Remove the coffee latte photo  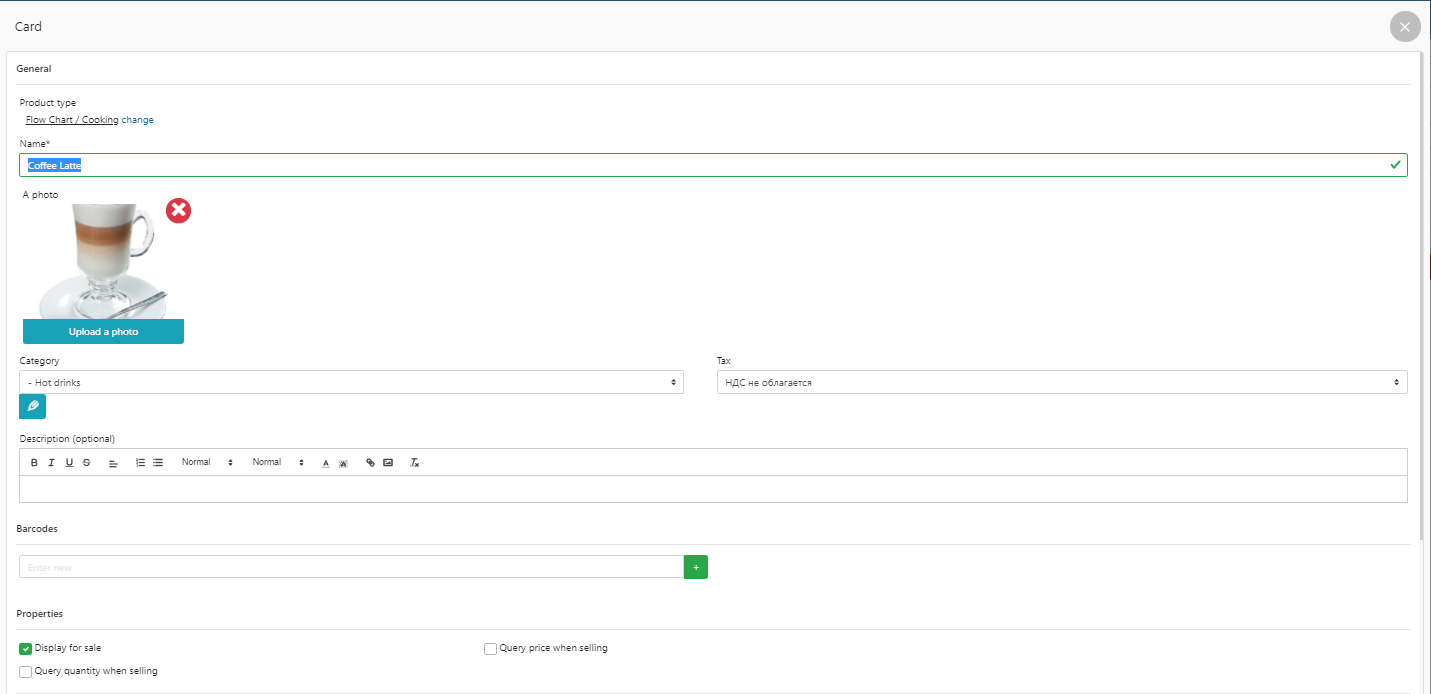[178, 210]
